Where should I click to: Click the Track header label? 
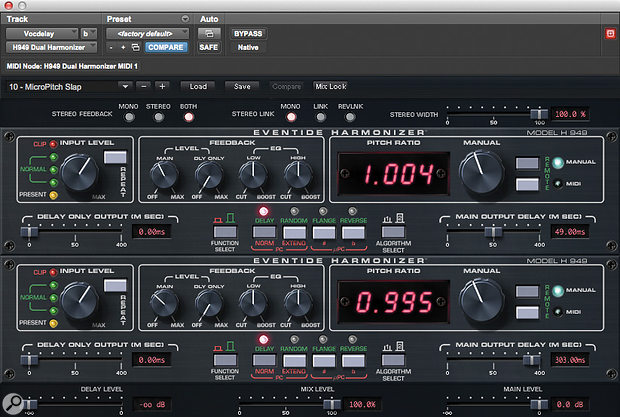(17, 19)
